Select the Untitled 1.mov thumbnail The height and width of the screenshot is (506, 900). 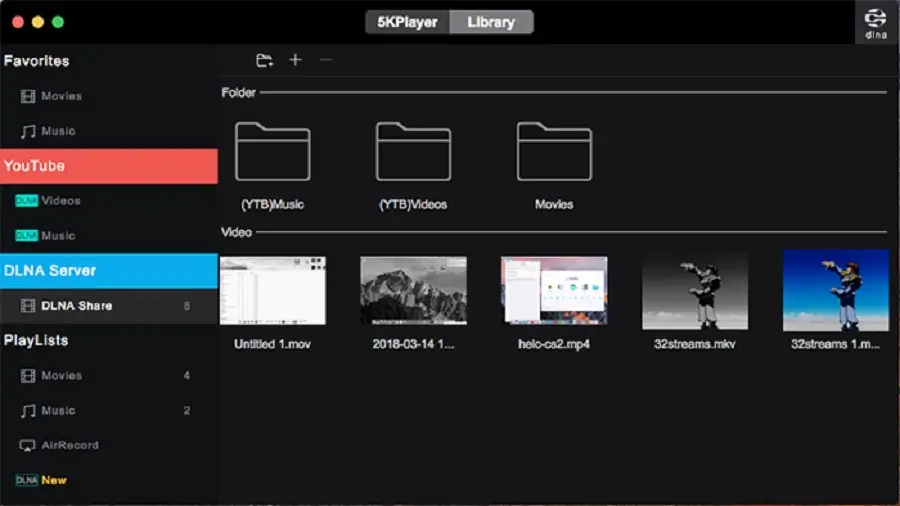point(273,291)
